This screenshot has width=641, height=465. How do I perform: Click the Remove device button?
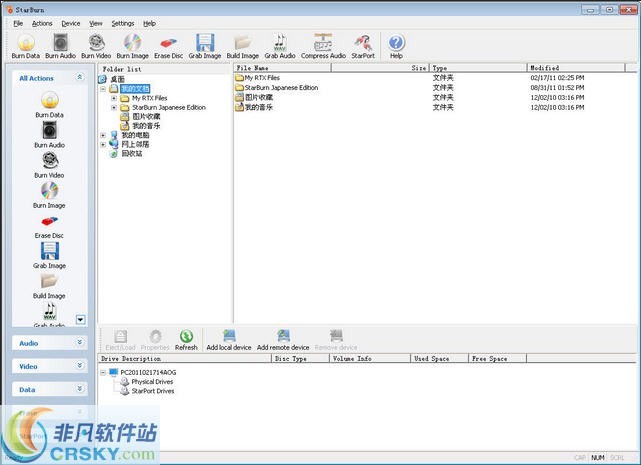[x=336, y=340]
